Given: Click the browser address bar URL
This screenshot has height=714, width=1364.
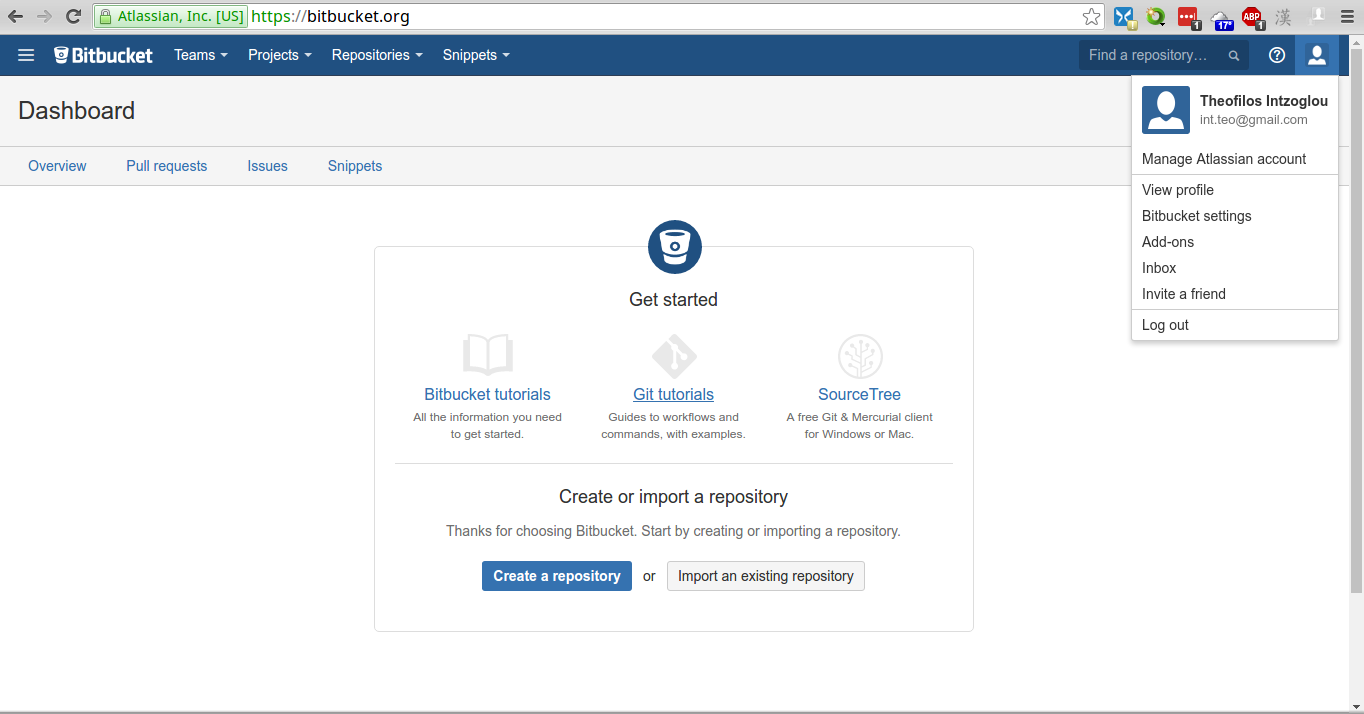Looking at the screenshot, I should (331, 16).
